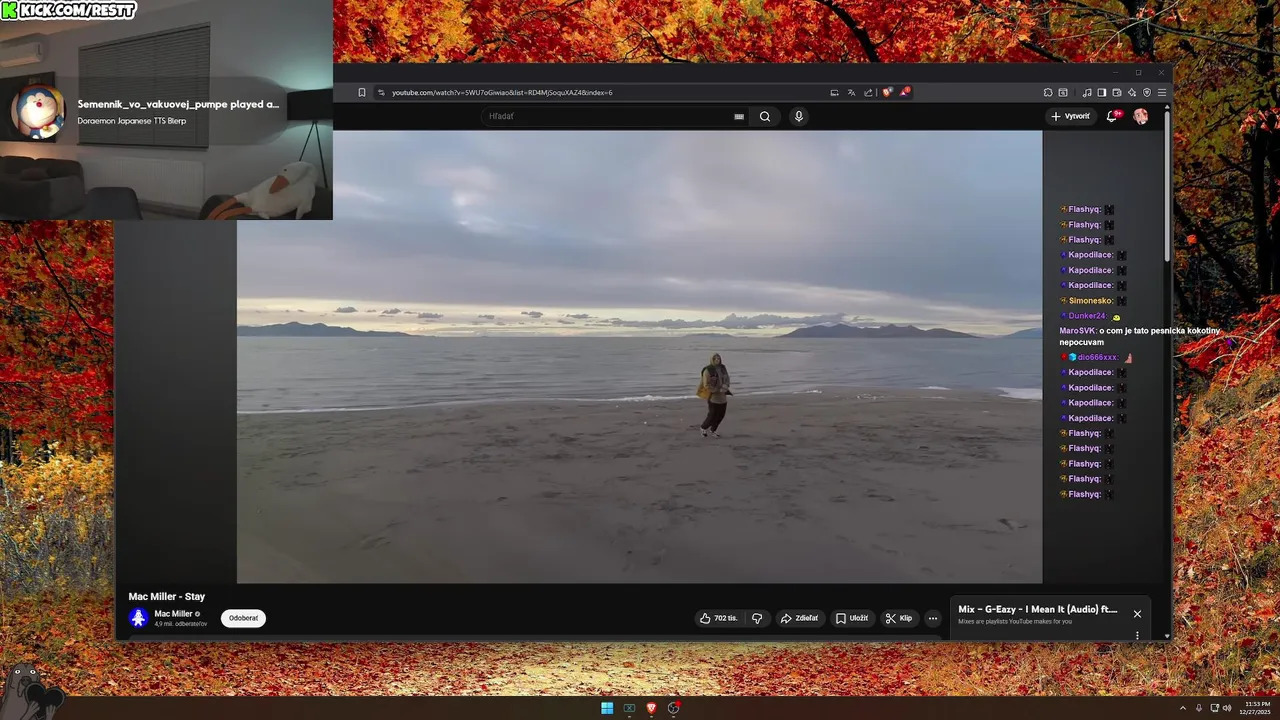Click the 'Simonesko' chat username
Viewport: 1280px width, 720px height.
point(1091,301)
